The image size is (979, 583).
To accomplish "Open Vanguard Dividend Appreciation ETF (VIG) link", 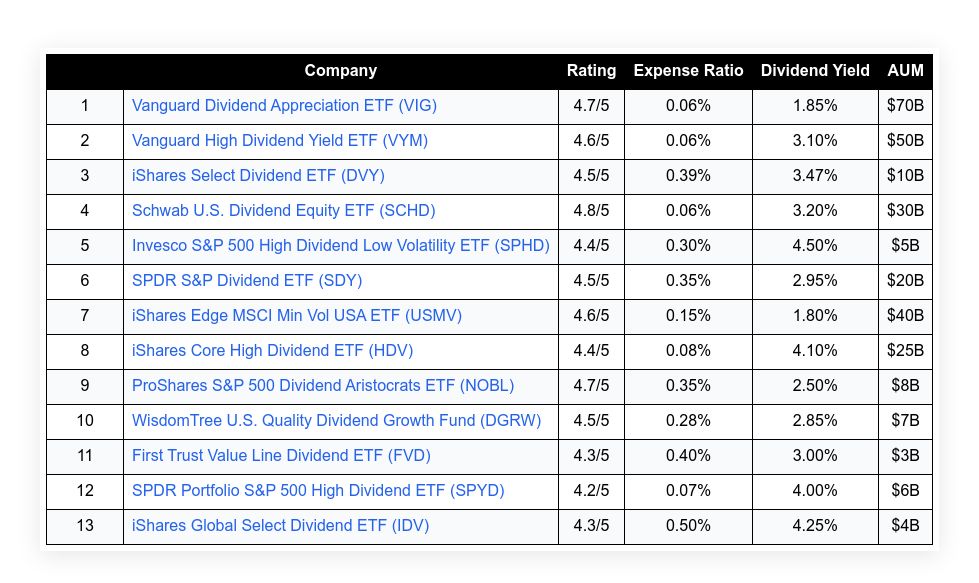I will [284, 106].
